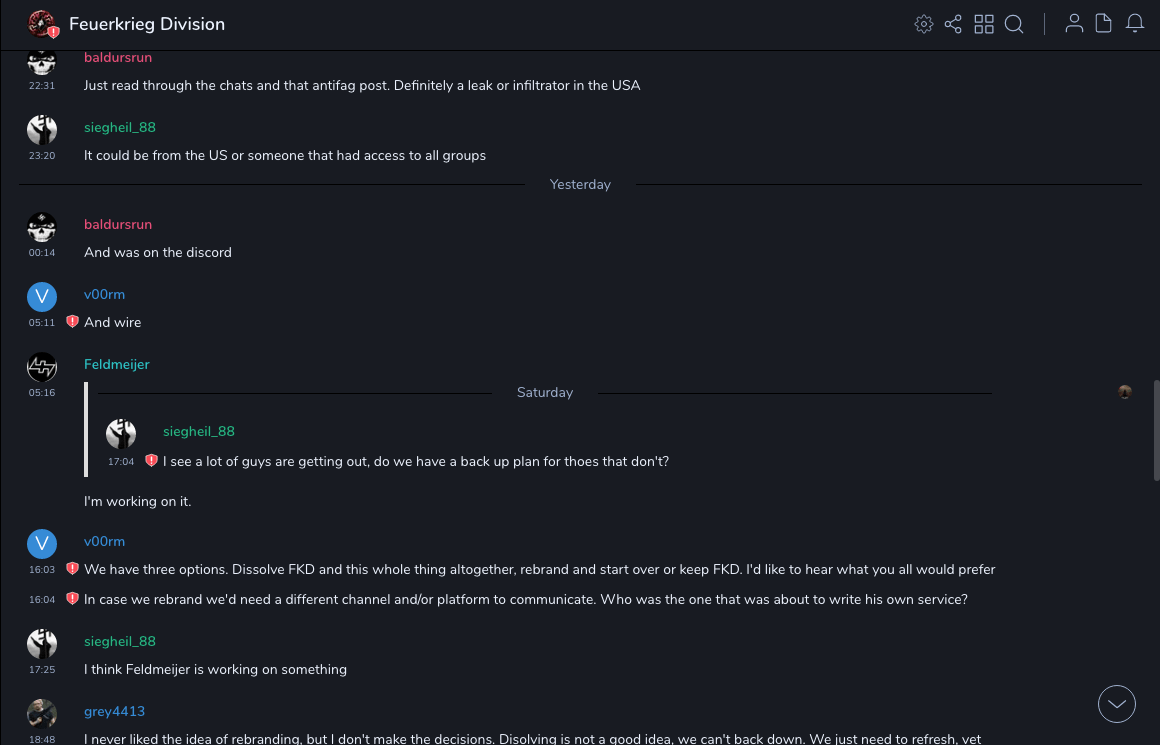Click the channel avatar in the header

click(x=42, y=24)
